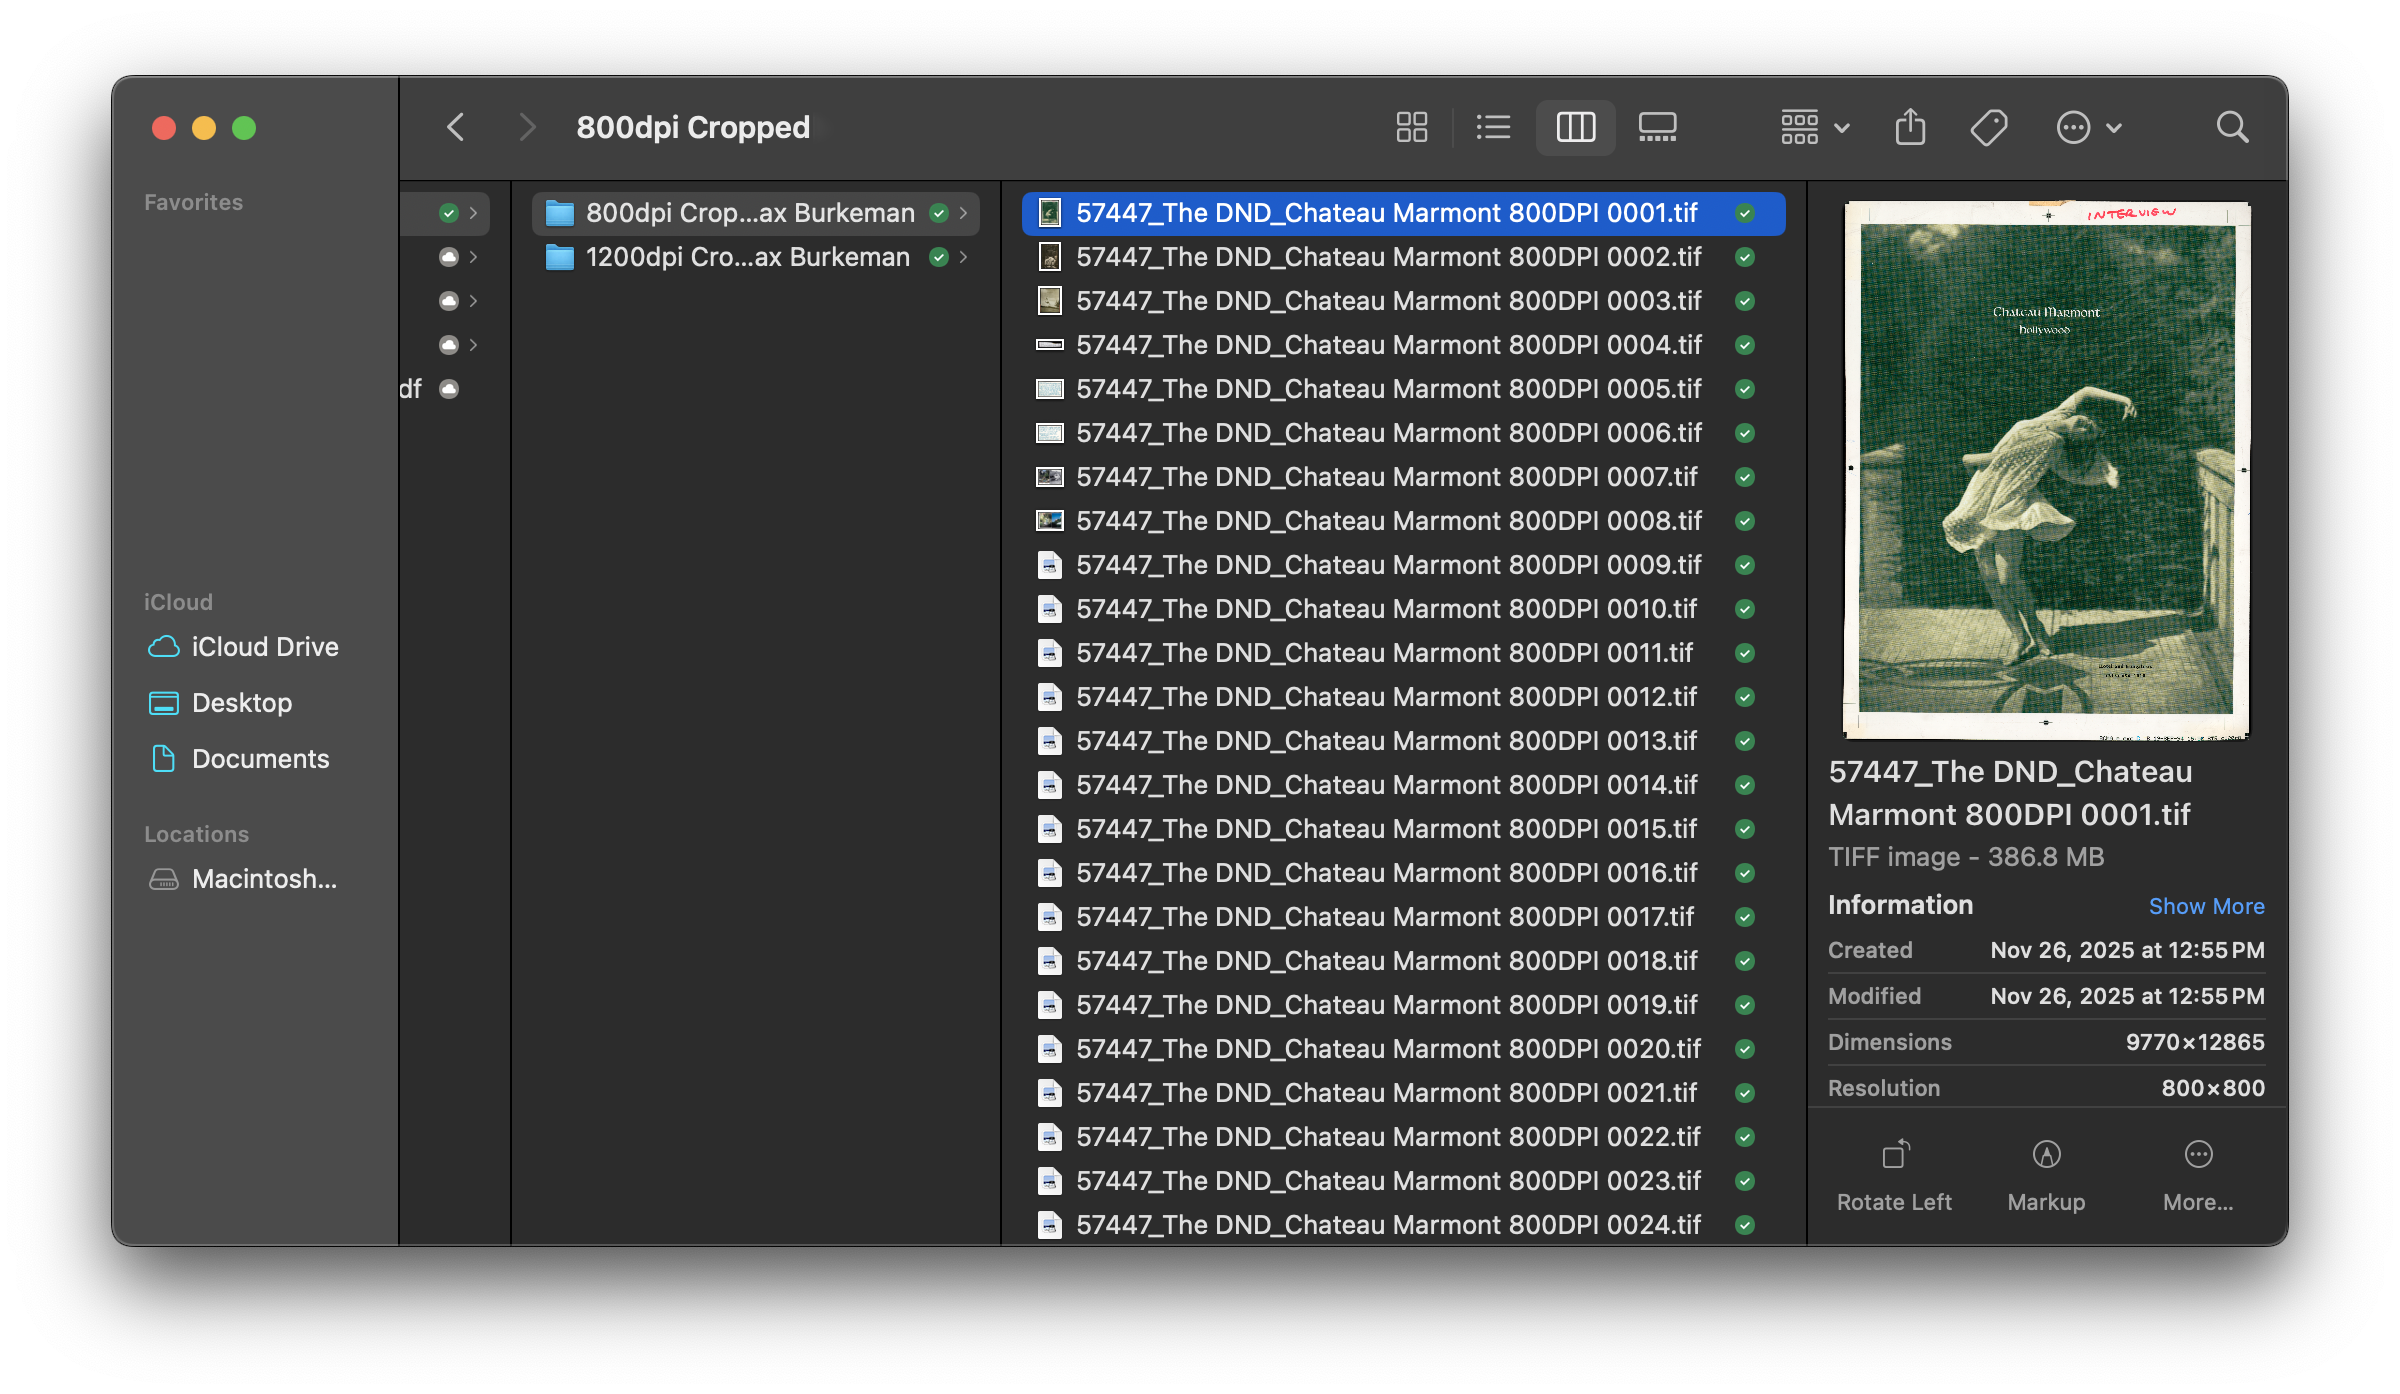This screenshot has height=1394, width=2400.
Task: Open Documents in the sidebar
Action: (260, 759)
